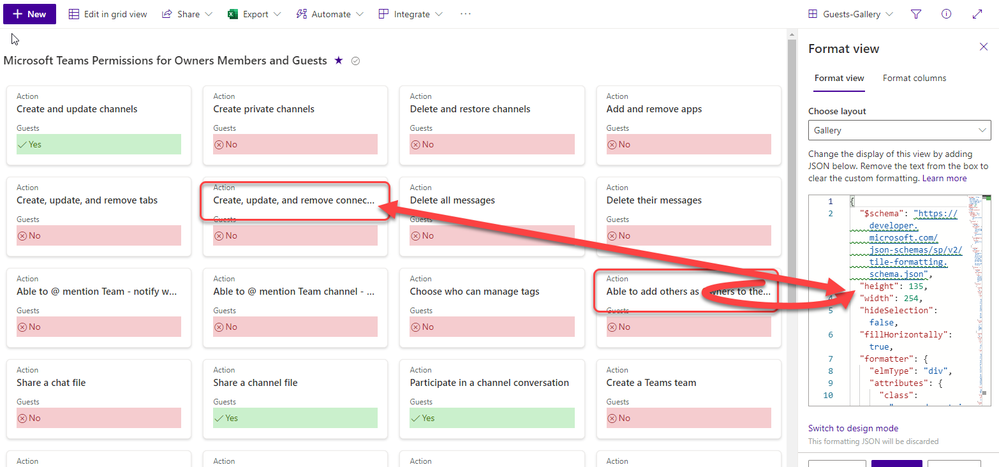Open the Share a chat file card

[99, 399]
